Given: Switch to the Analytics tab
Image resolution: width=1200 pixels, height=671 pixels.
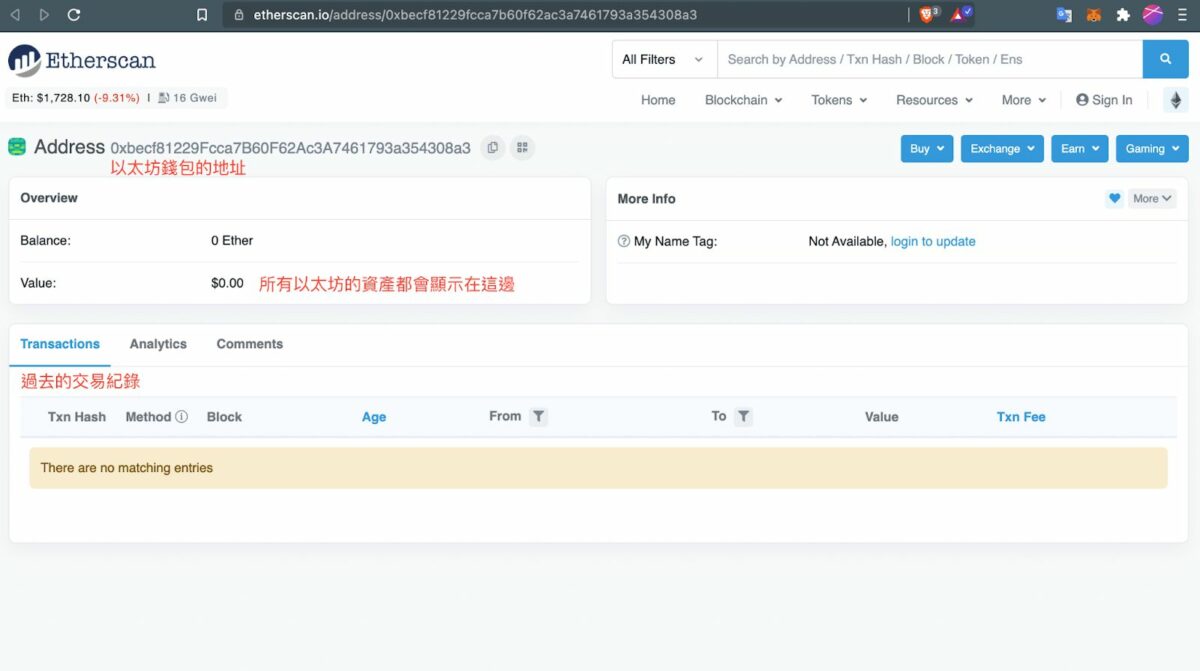Looking at the screenshot, I should (157, 343).
